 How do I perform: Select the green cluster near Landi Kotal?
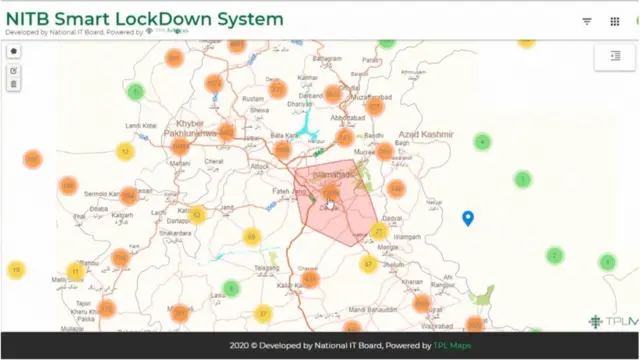click(x=136, y=92)
